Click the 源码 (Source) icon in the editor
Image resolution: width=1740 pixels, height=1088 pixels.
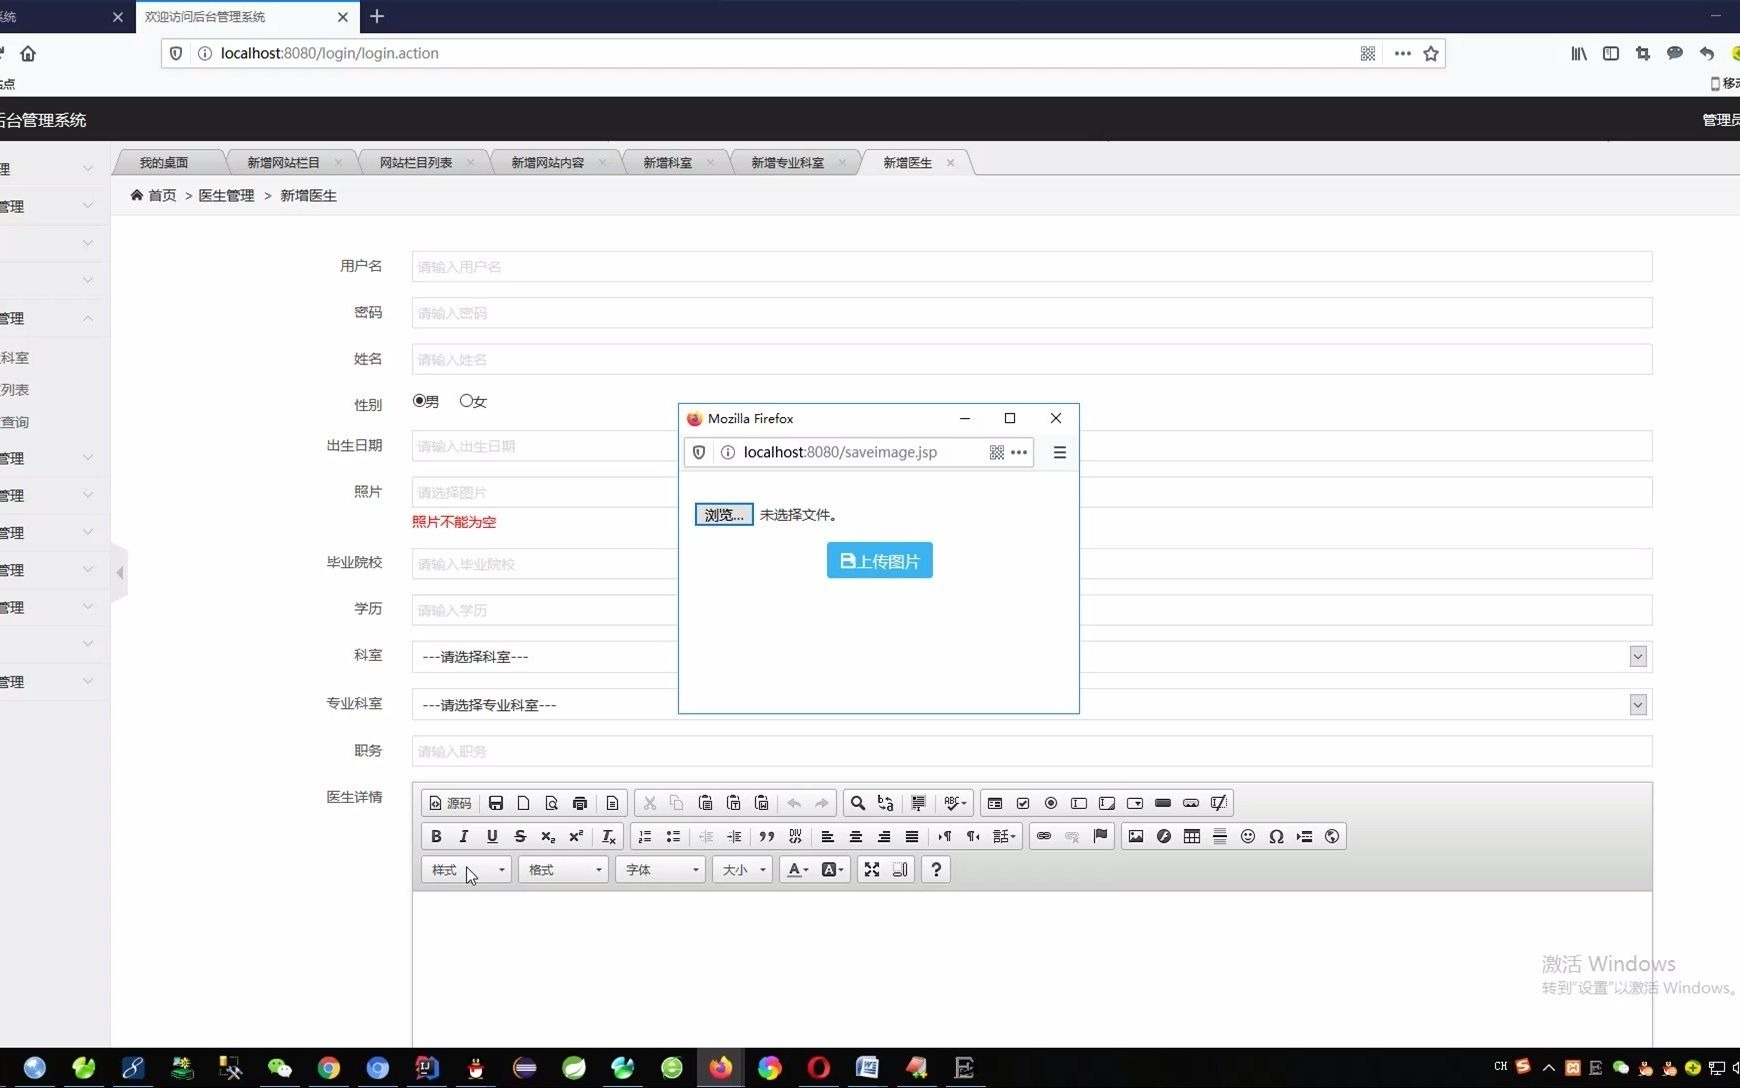(451, 802)
